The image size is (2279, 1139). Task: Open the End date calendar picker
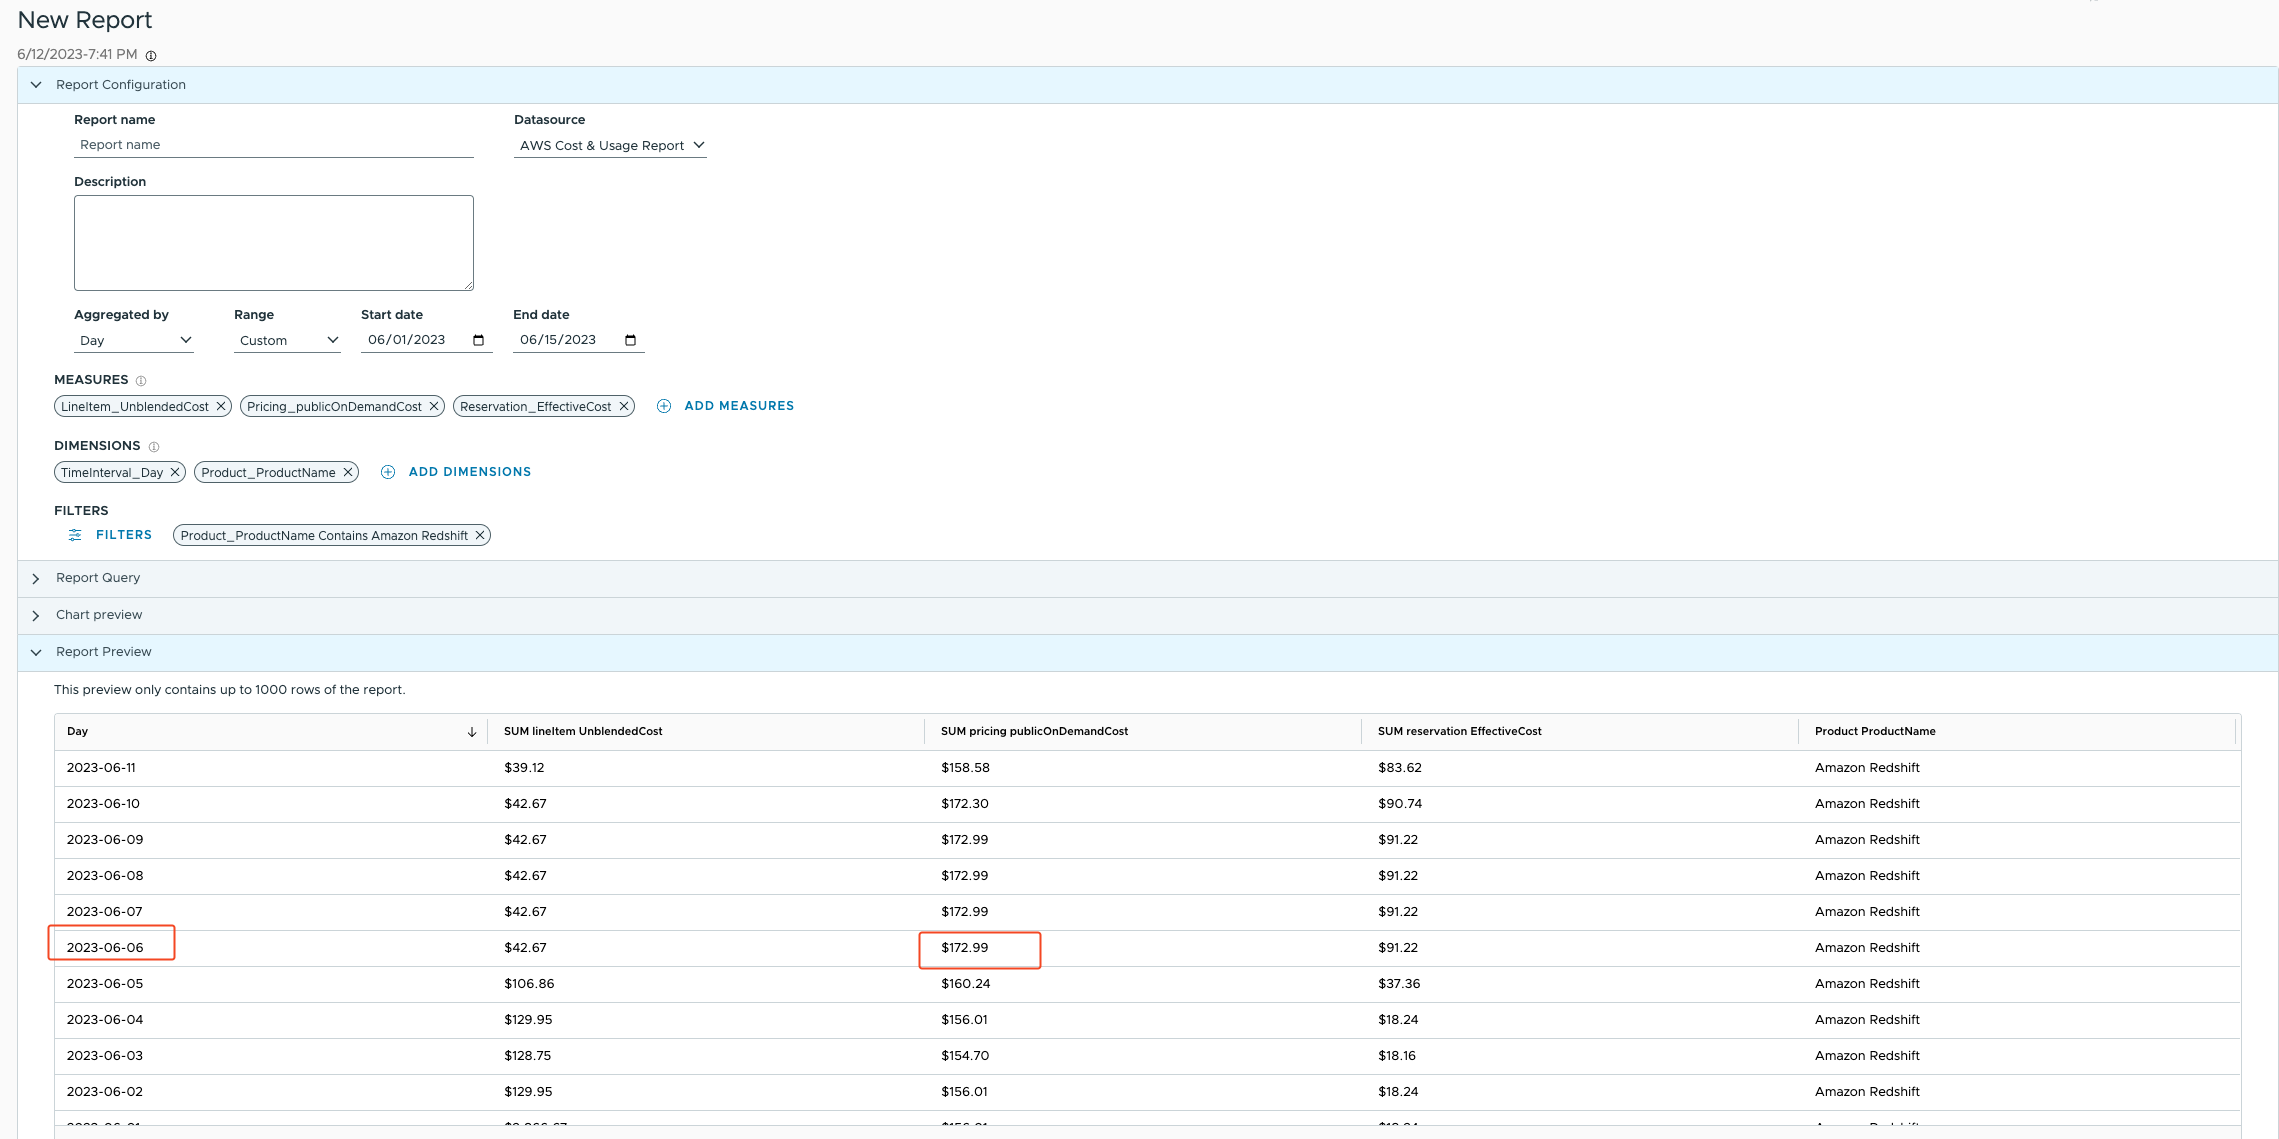(x=630, y=340)
